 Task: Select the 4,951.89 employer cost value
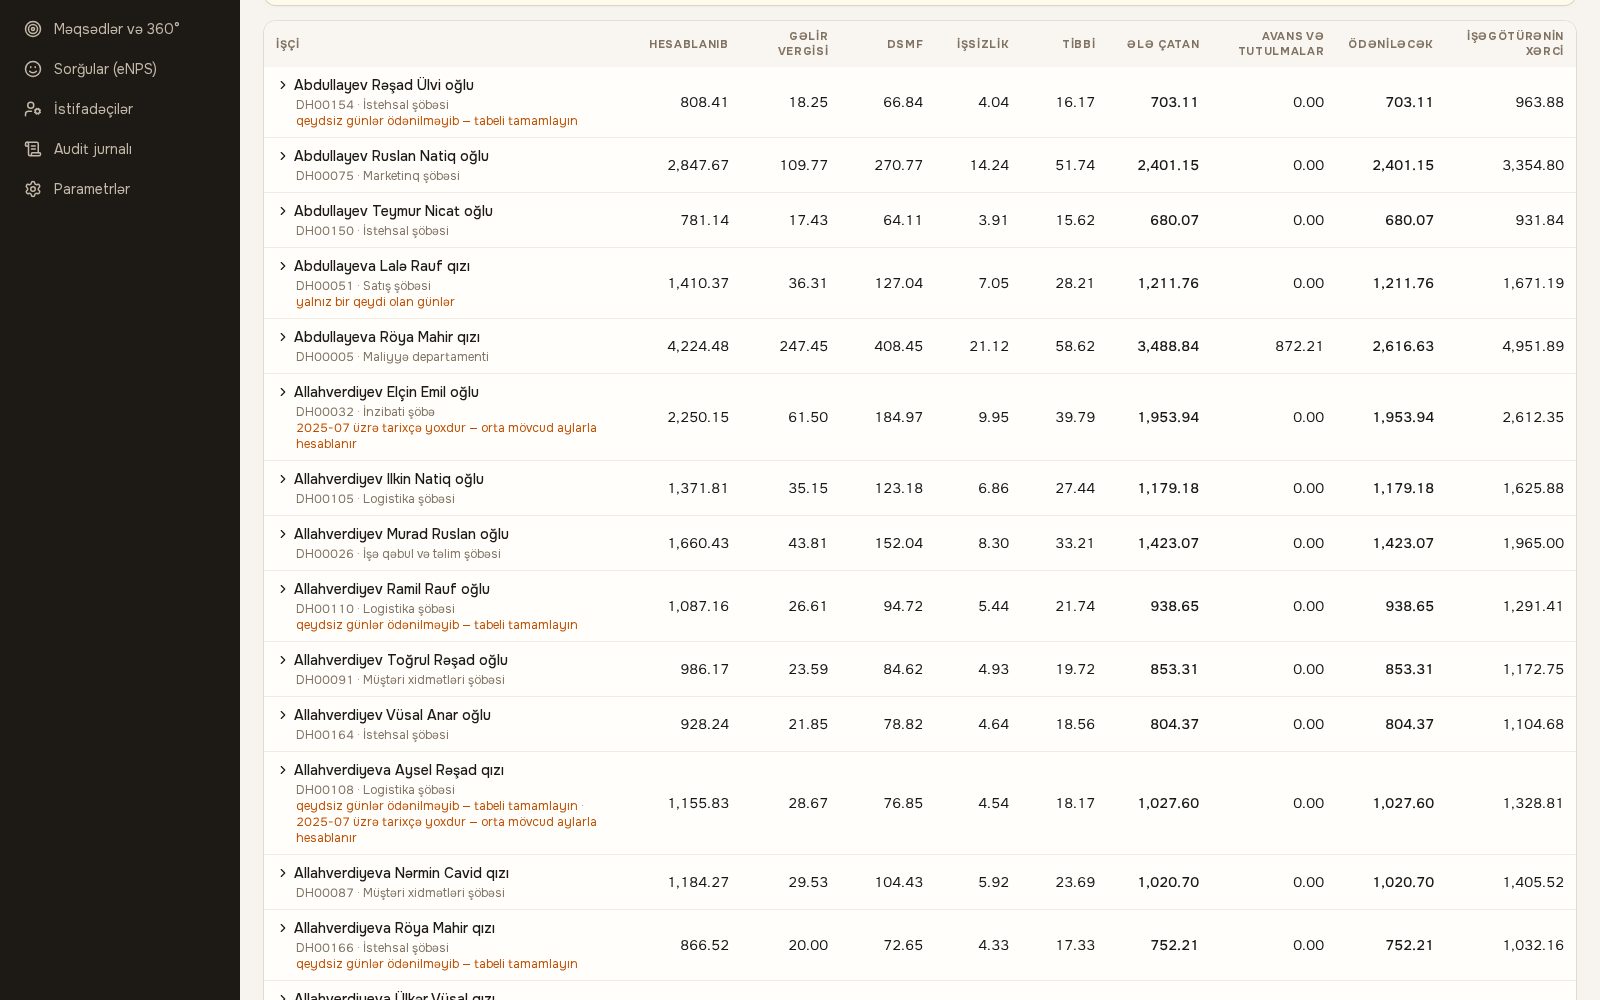pyautogui.click(x=1533, y=346)
